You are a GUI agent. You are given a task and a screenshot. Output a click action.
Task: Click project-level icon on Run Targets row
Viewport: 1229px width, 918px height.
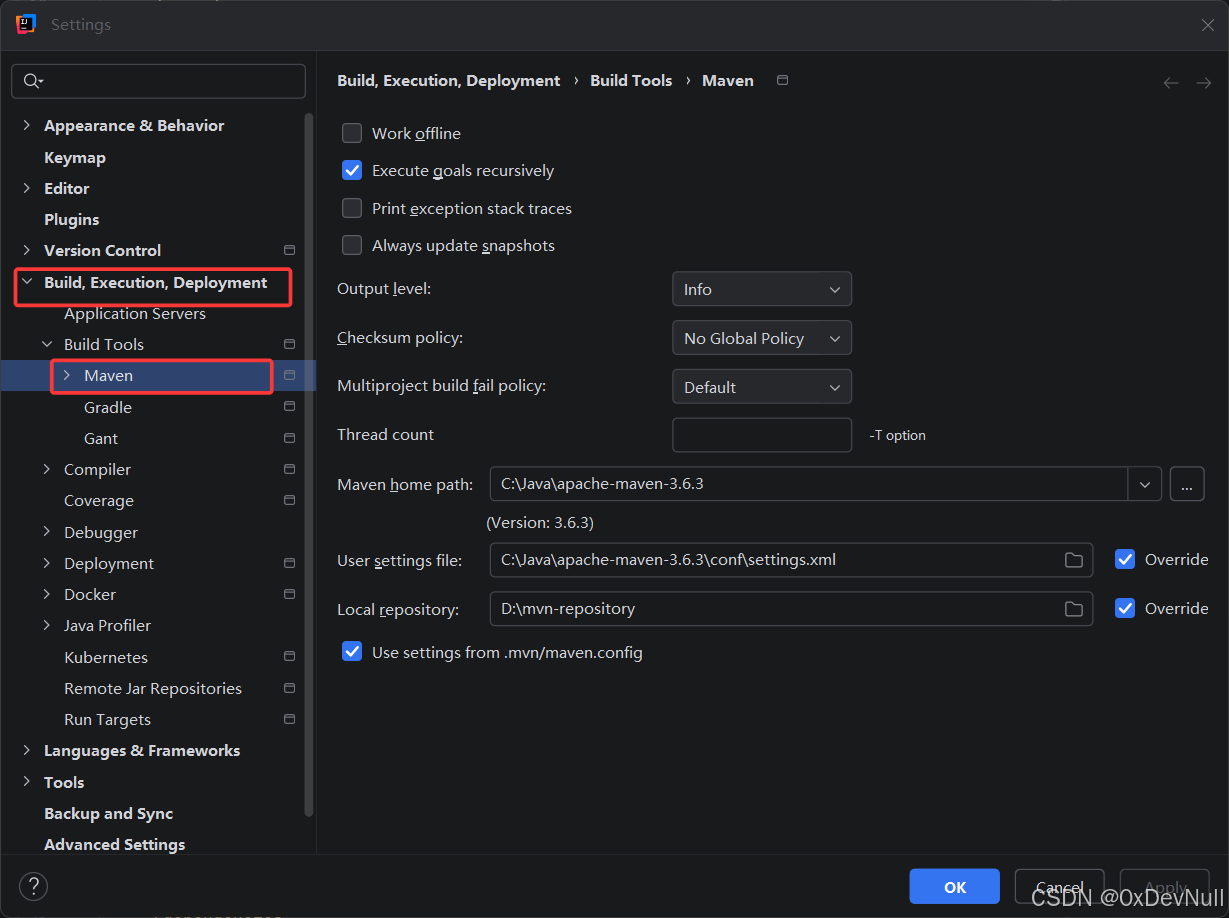(x=290, y=719)
